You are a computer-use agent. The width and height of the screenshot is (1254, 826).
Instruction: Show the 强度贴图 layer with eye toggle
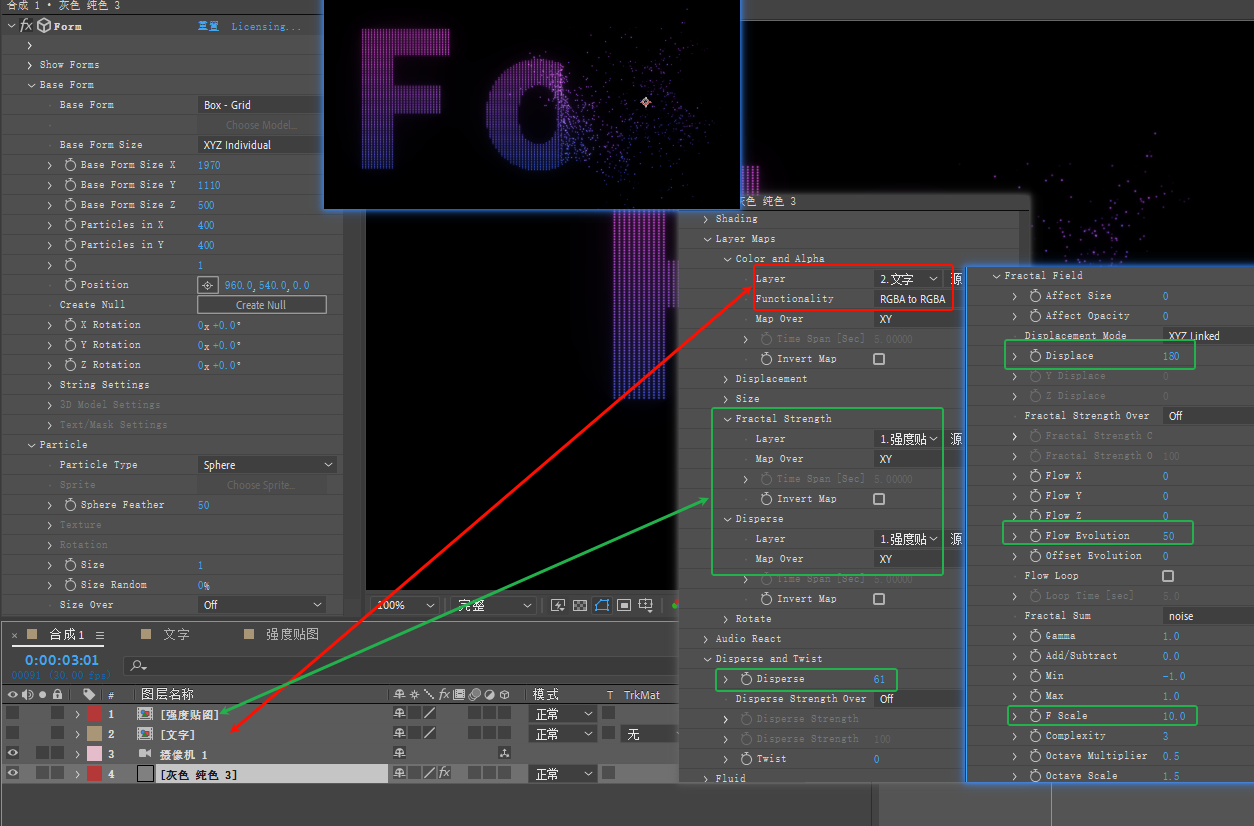tap(13, 714)
